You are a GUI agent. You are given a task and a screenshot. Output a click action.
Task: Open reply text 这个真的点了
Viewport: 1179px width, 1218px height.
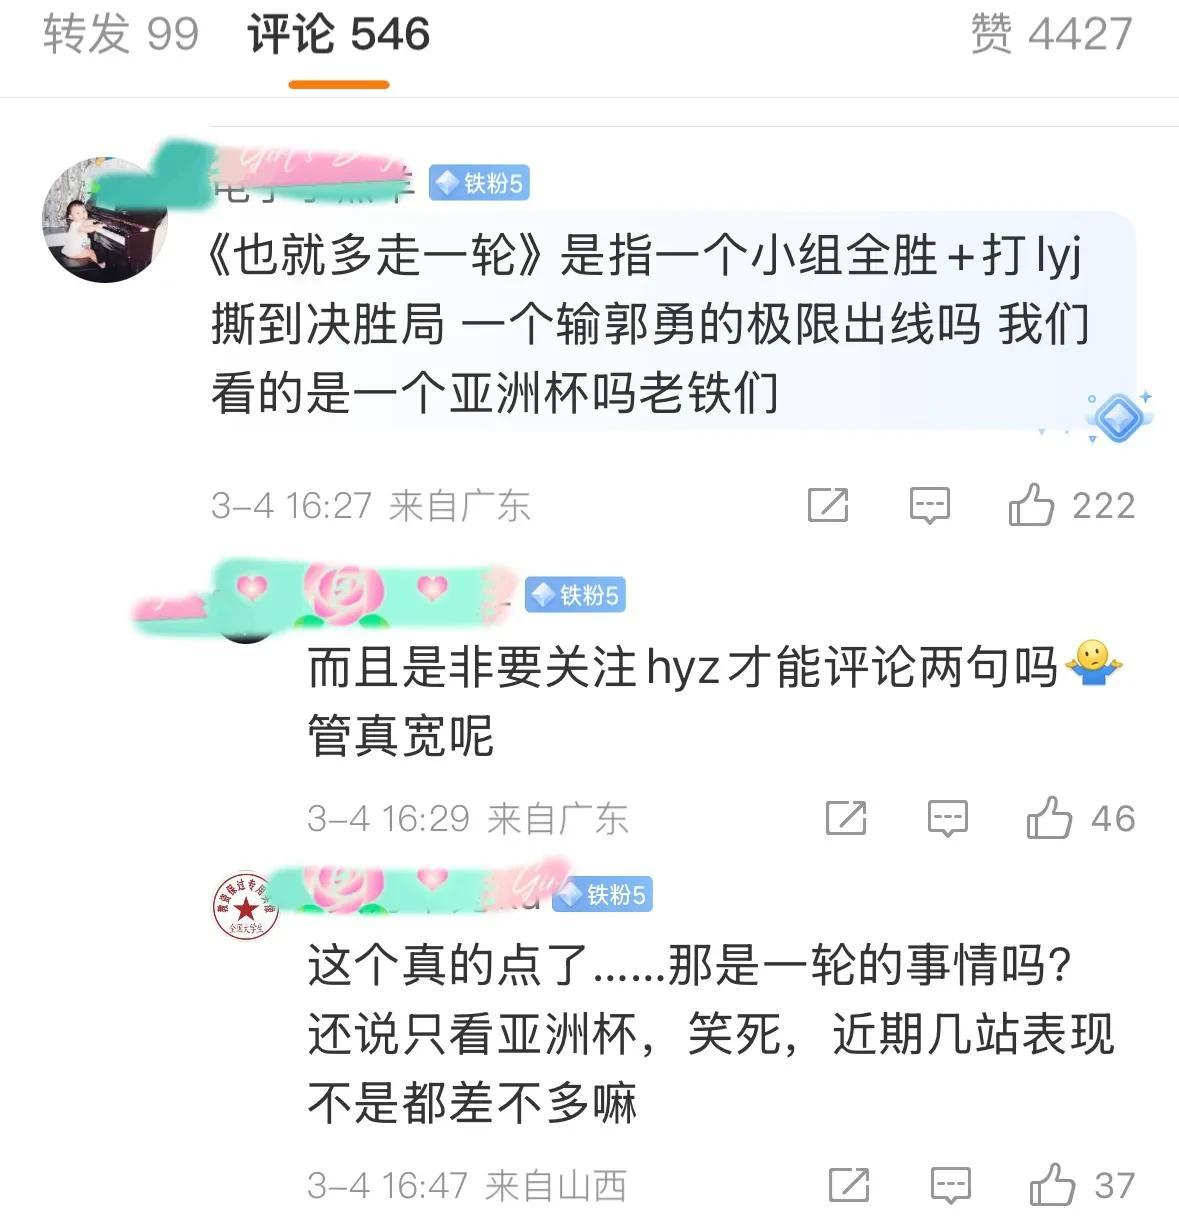710,1034
